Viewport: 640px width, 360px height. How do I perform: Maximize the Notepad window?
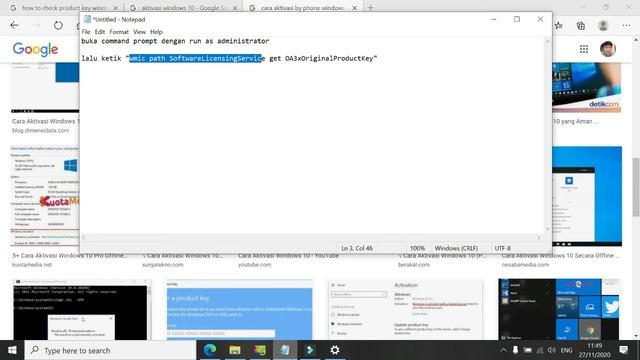(517, 19)
